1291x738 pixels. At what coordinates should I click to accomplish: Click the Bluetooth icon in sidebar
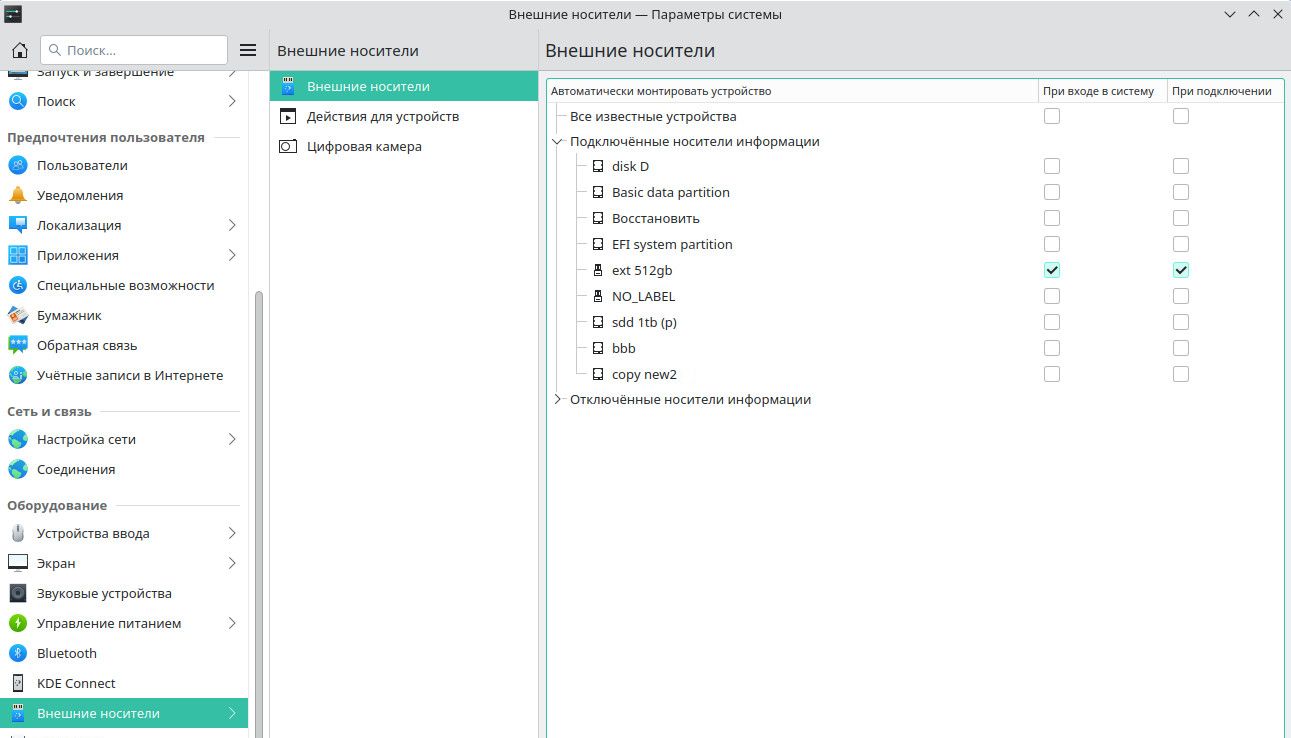pyautogui.click(x=18, y=653)
